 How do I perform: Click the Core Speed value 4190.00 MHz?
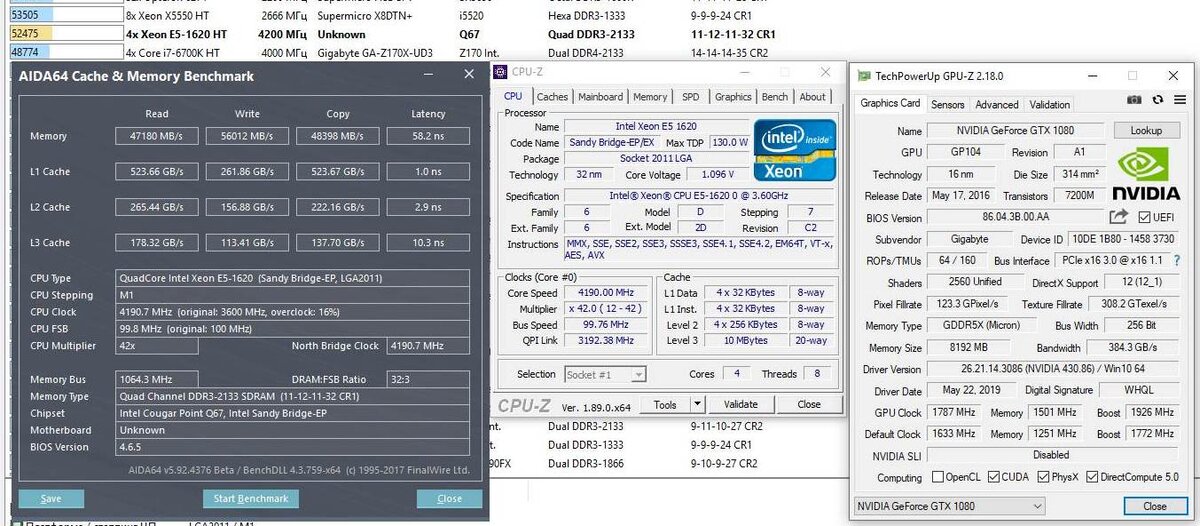[x=605, y=293]
